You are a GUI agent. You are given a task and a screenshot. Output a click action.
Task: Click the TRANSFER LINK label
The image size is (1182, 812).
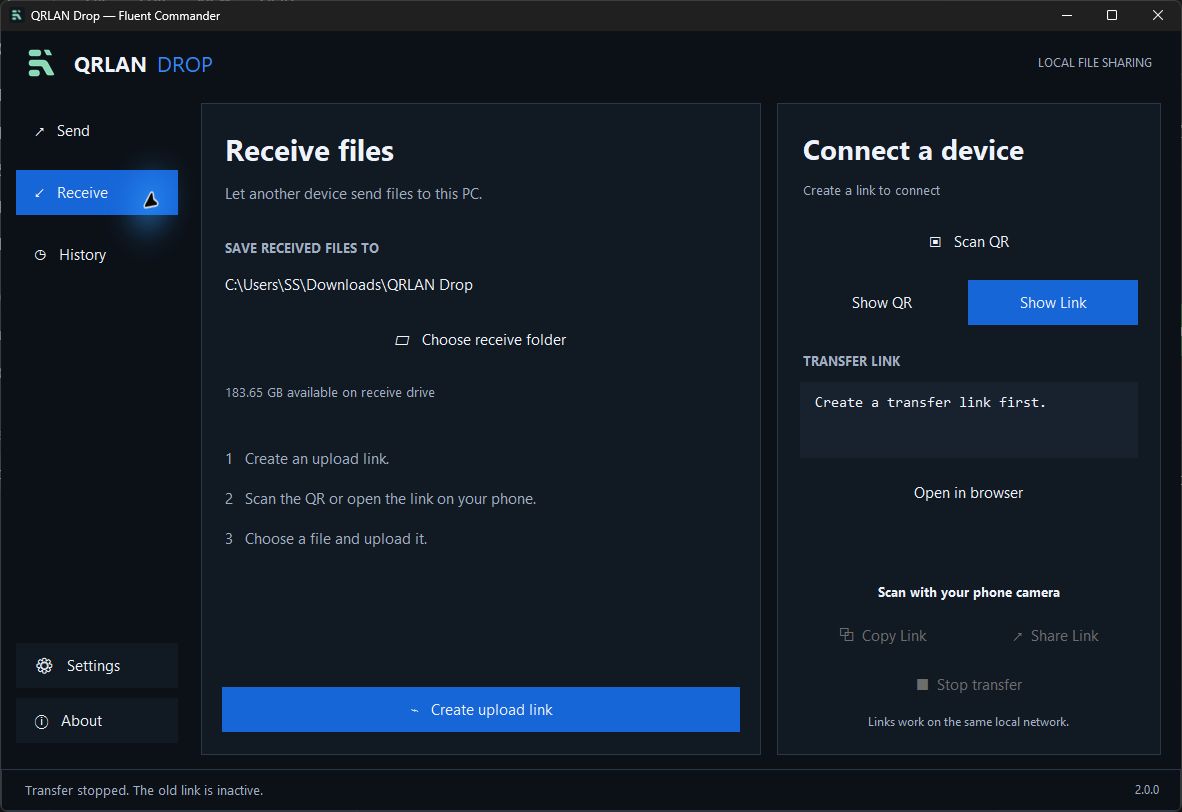[x=852, y=361]
